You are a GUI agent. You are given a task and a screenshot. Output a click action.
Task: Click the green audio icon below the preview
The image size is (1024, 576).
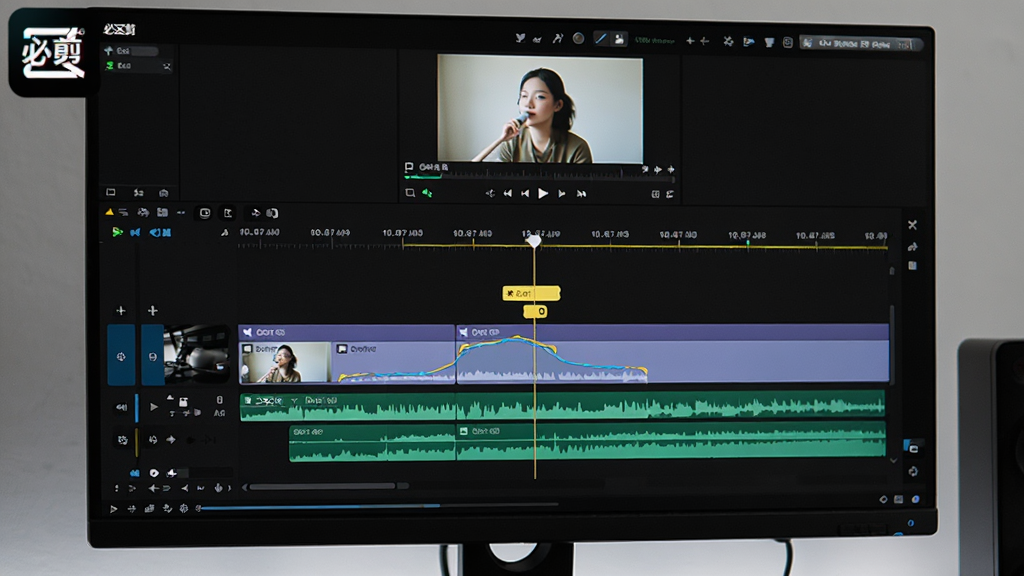pos(427,193)
